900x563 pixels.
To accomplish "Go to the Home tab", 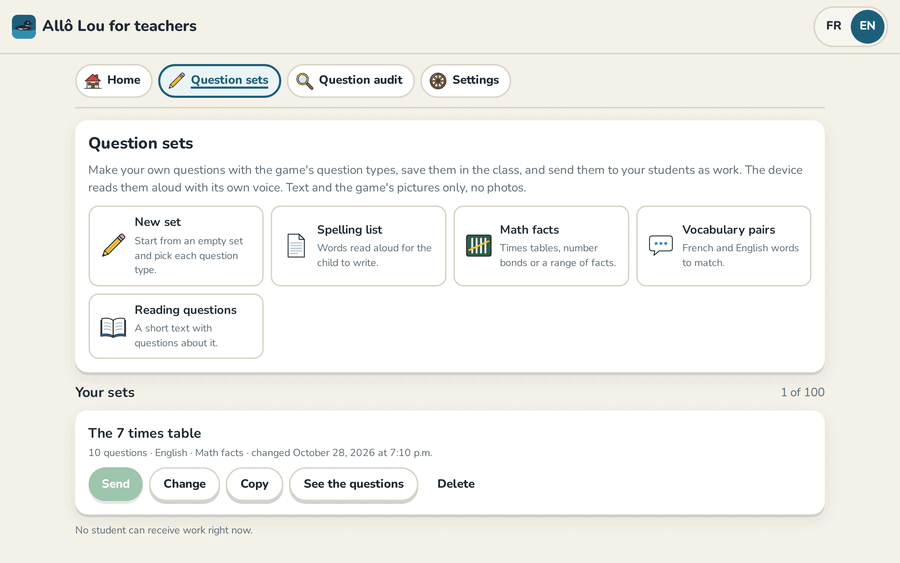I will tap(114, 80).
